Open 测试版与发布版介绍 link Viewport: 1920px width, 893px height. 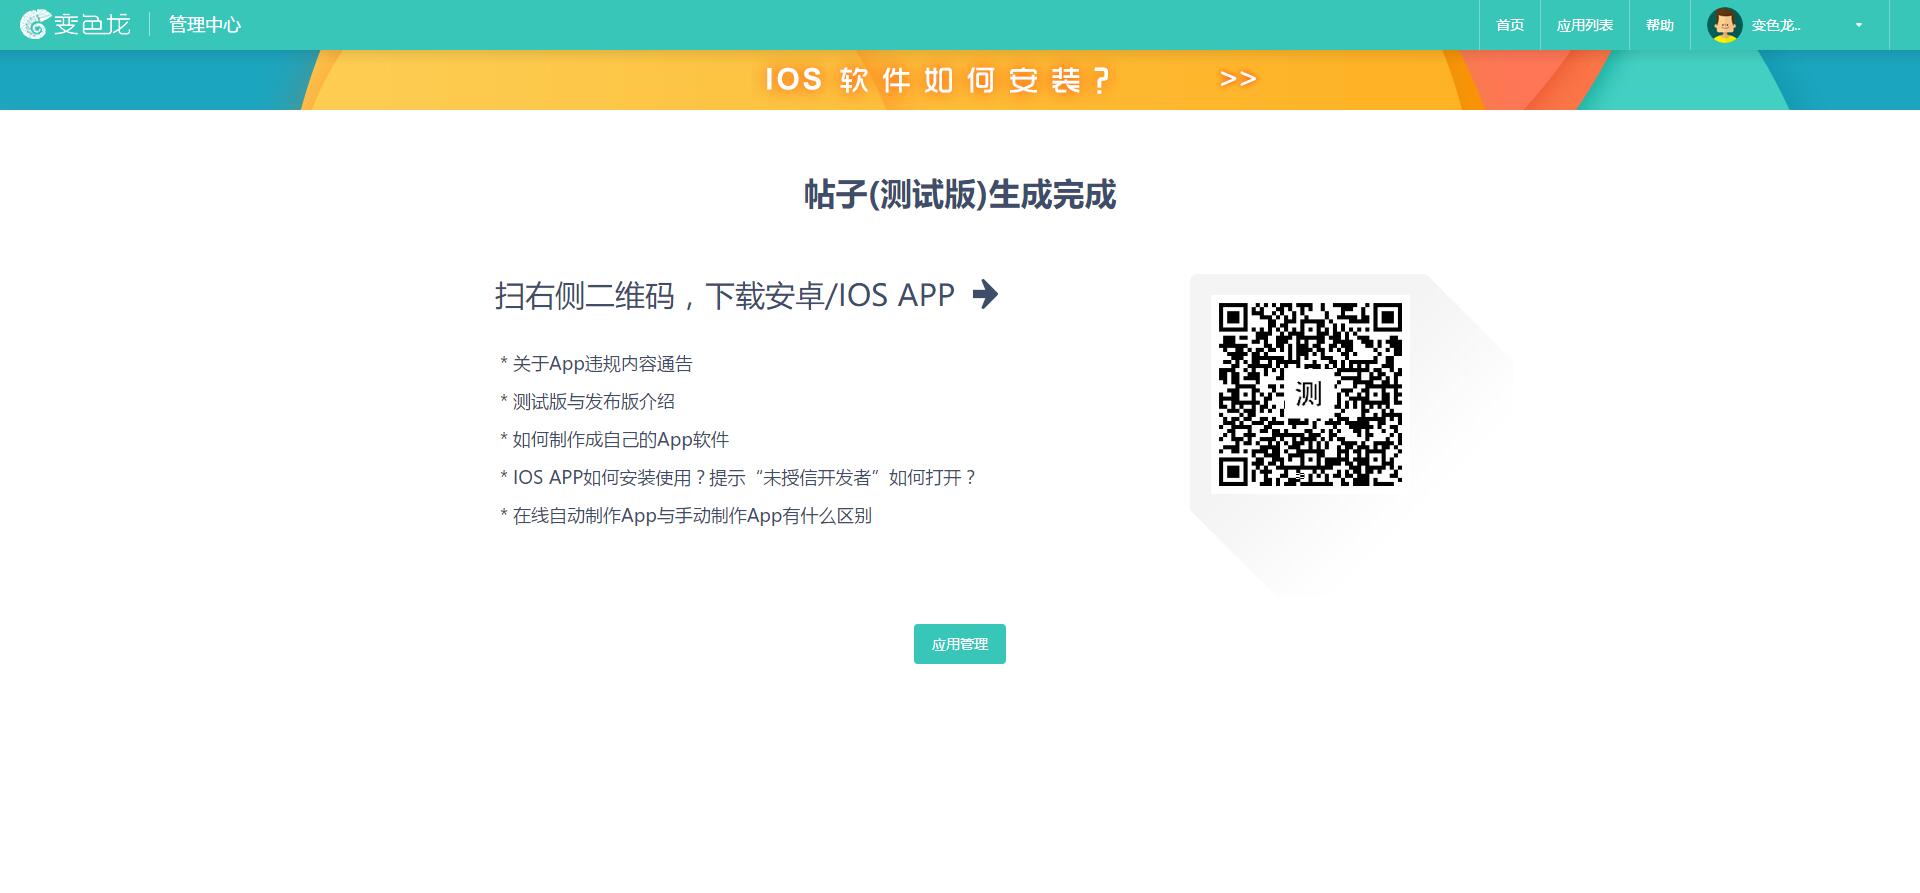tap(594, 402)
